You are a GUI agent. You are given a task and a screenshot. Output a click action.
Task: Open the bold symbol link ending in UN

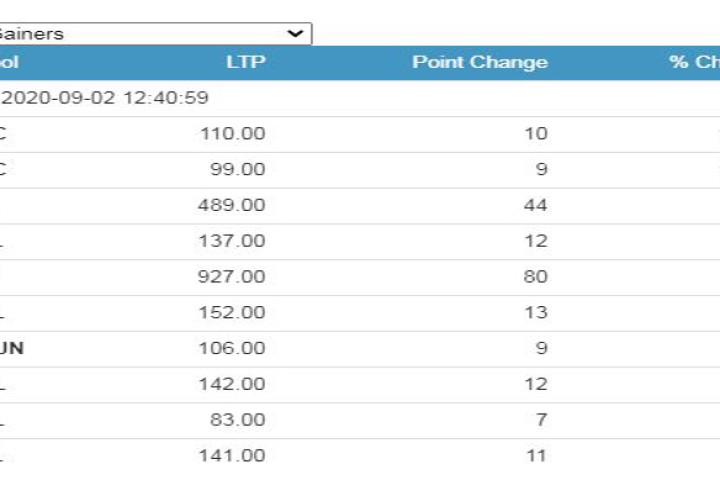(11, 349)
